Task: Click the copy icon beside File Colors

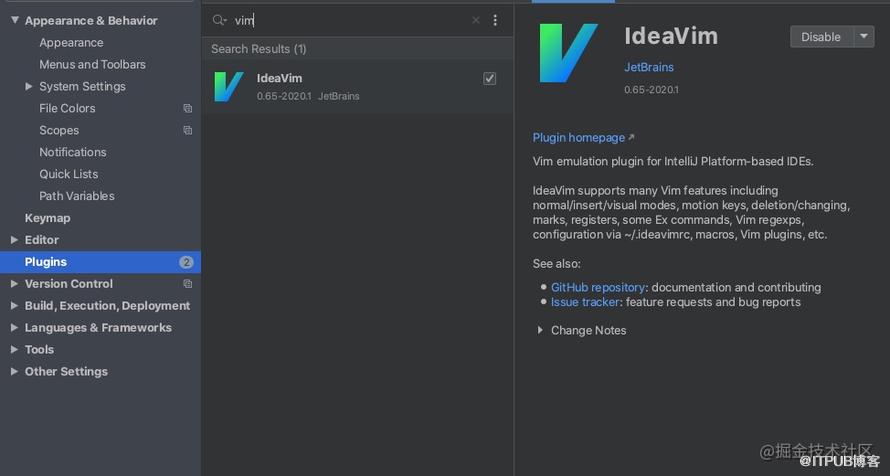Action: click(187, 108)
